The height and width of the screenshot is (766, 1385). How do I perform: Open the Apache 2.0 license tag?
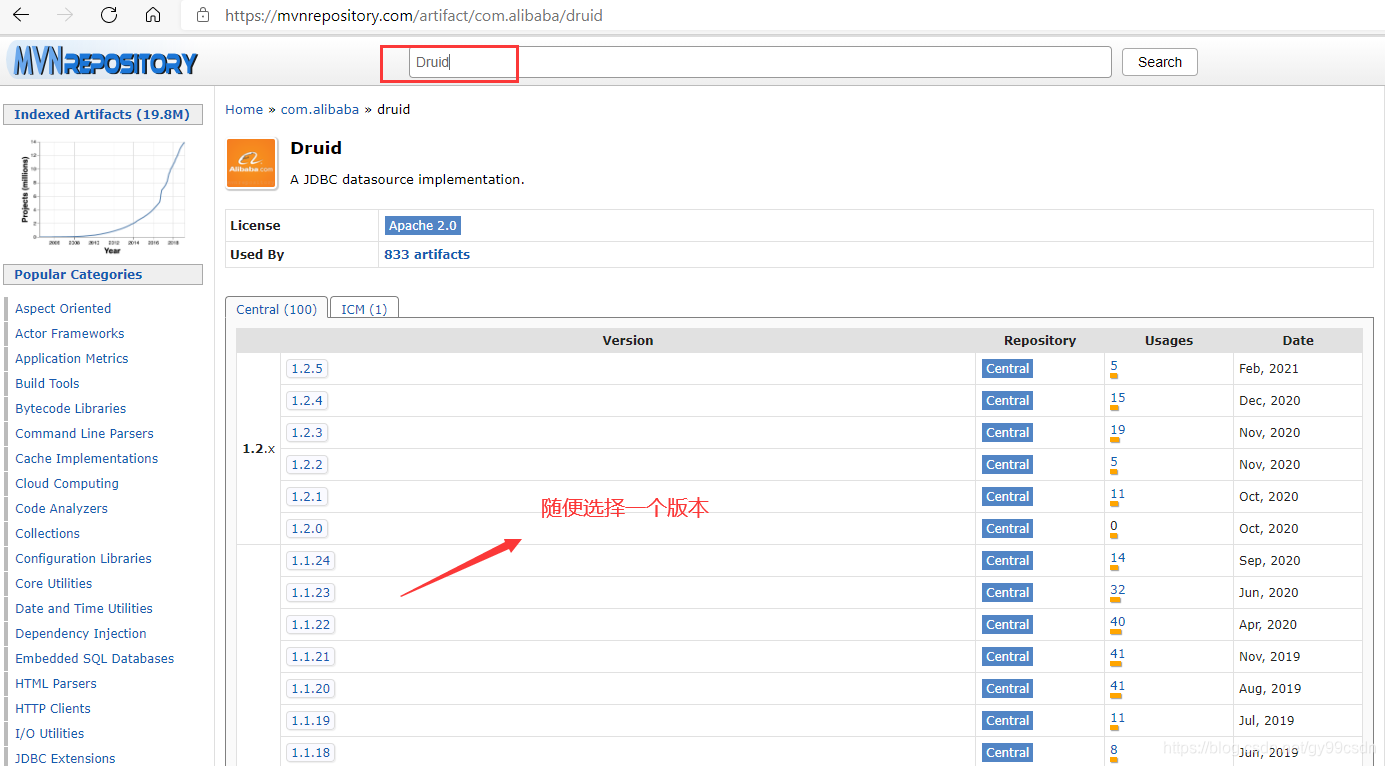[x=422, y=226]
